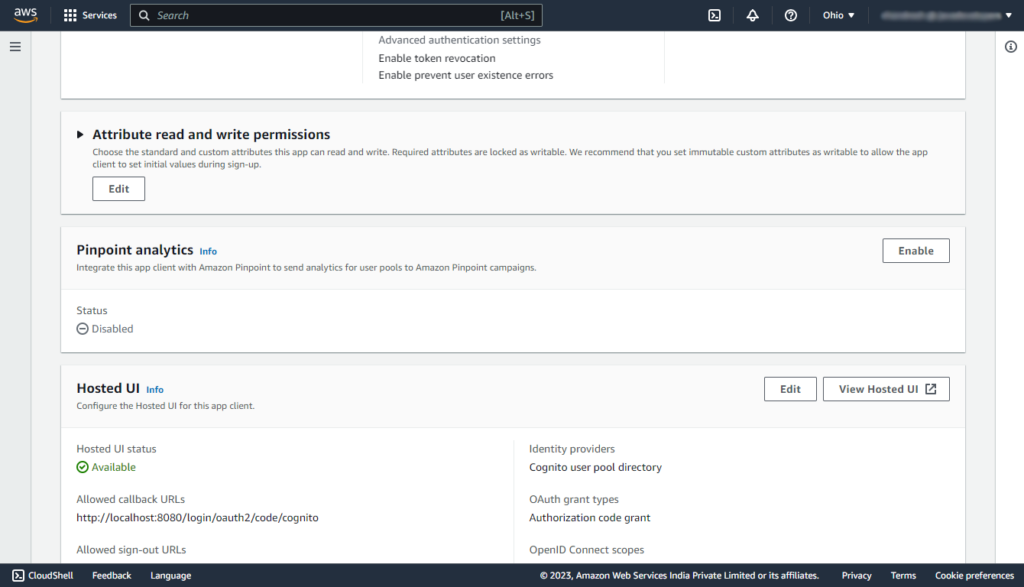This screenshot has width=1024, height=587.
Task: Expand the Attribute read and write permissions section
Action: 81,134
